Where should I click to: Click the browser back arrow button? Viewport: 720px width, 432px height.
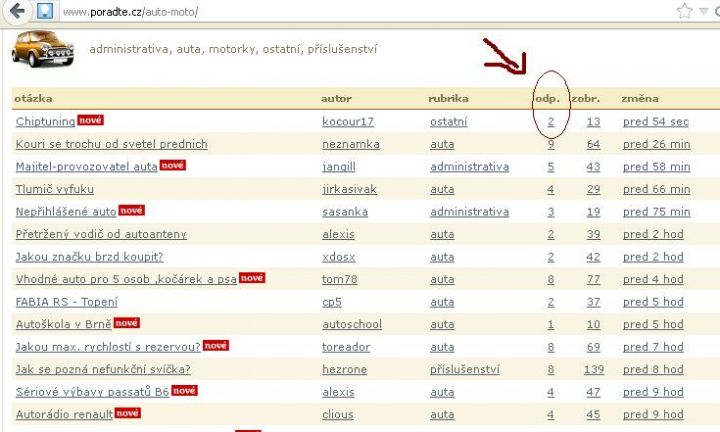(x=17, y=11)
